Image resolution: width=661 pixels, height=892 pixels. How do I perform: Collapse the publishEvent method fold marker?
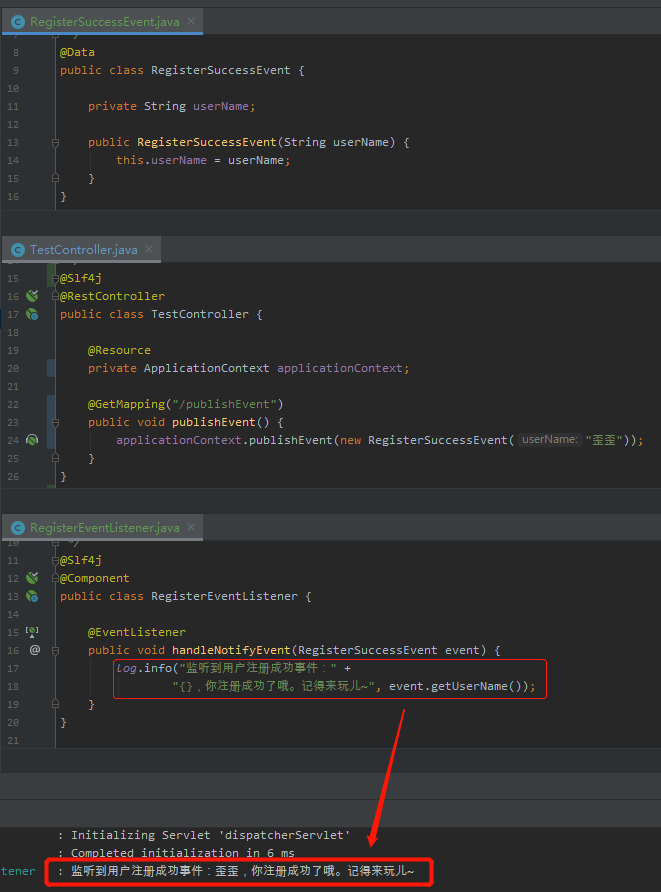[55, 422]
